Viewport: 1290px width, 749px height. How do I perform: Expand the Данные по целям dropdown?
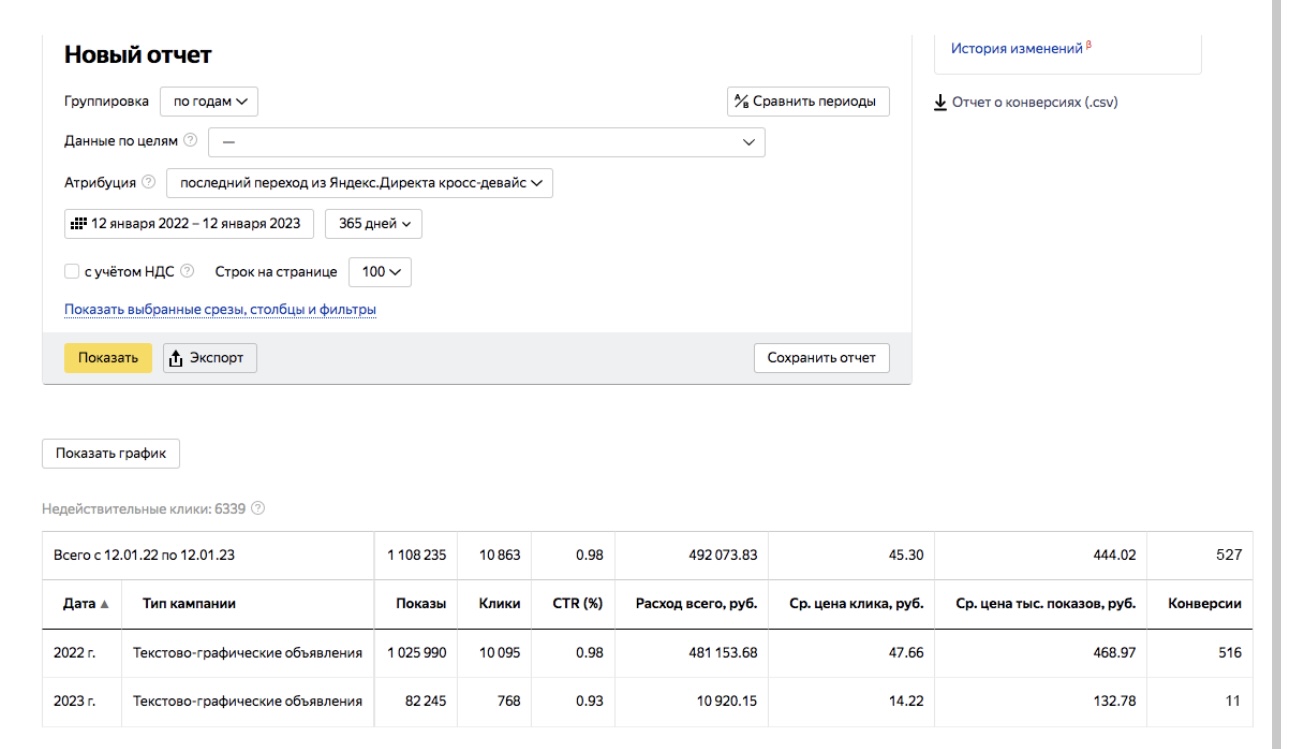[x=486, y=142]
